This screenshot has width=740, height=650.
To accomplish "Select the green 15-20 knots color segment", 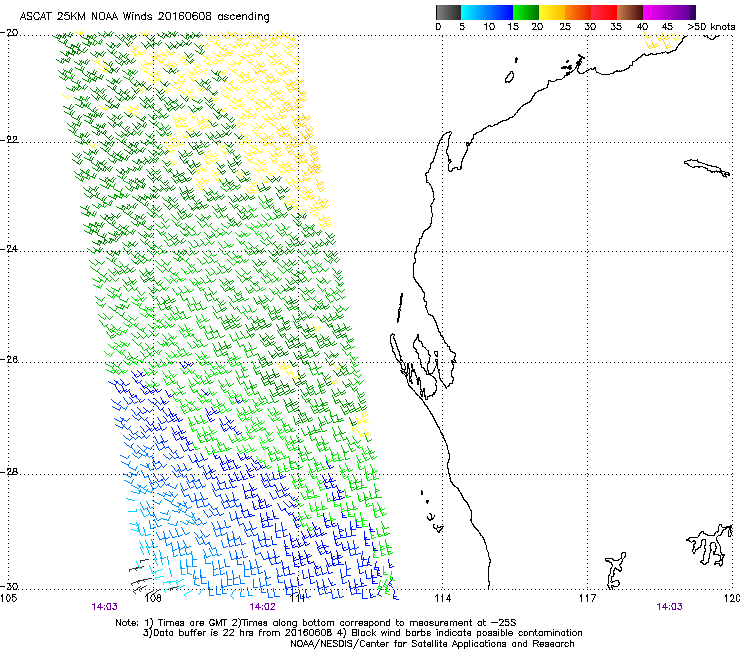I will point(526,12).
